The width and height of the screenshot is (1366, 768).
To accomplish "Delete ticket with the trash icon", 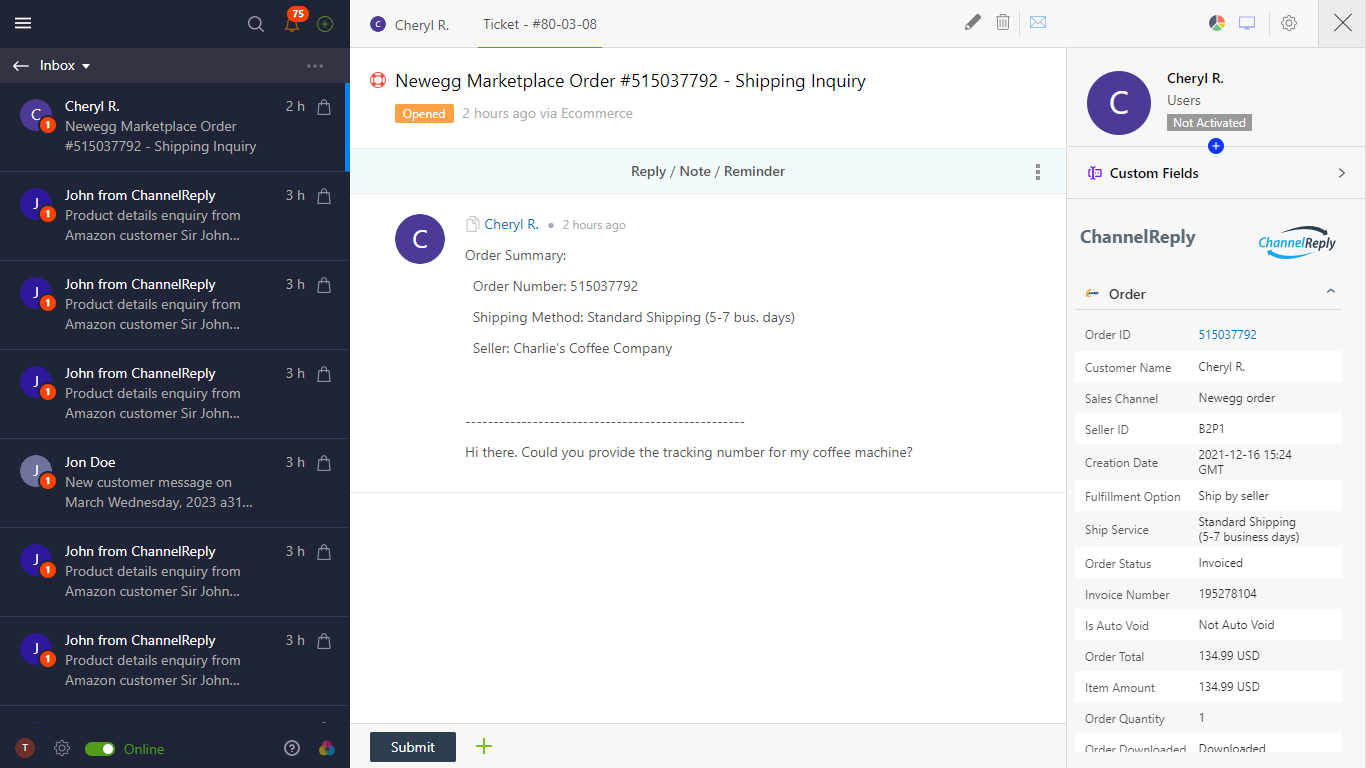I will click(x=1003, y=23).
